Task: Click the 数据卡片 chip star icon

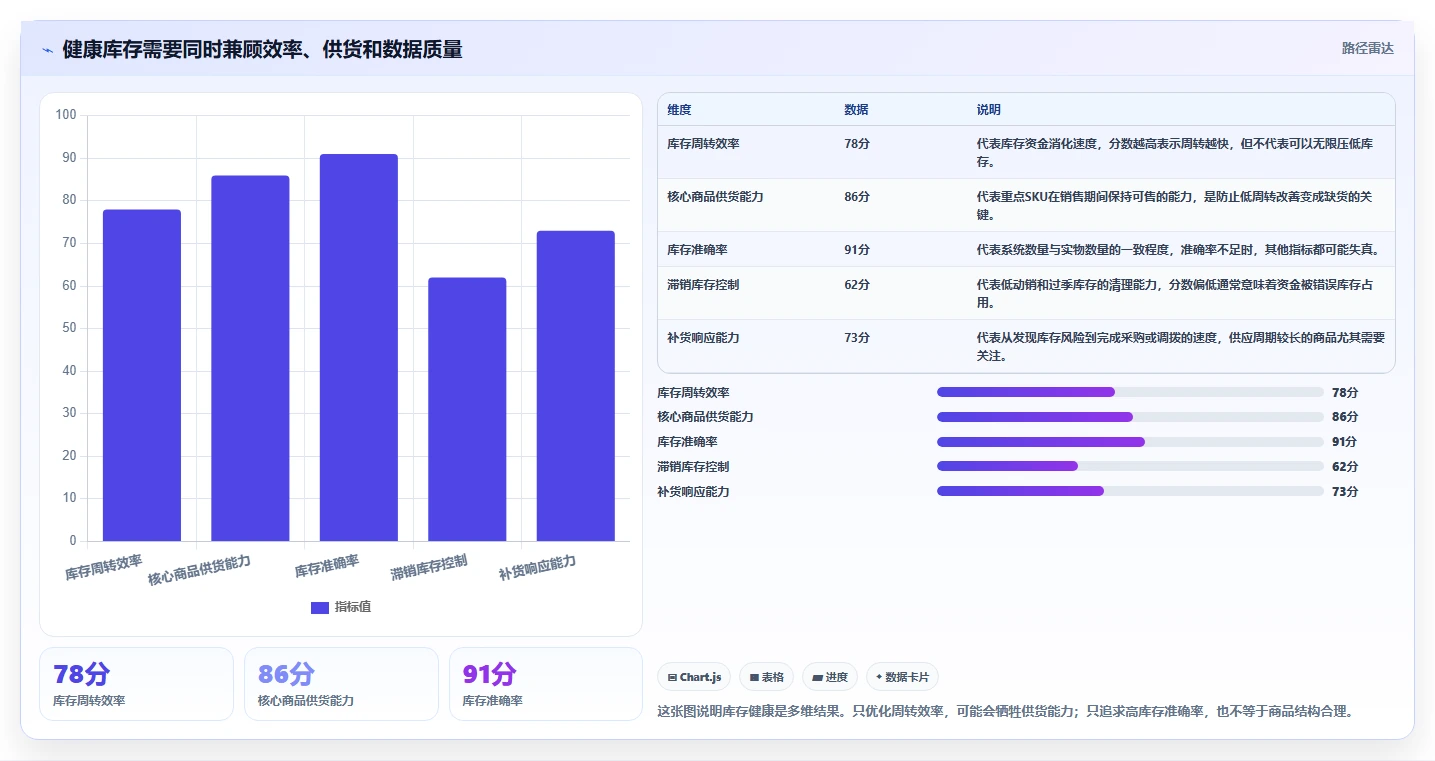Action: [x=879, y=677]
